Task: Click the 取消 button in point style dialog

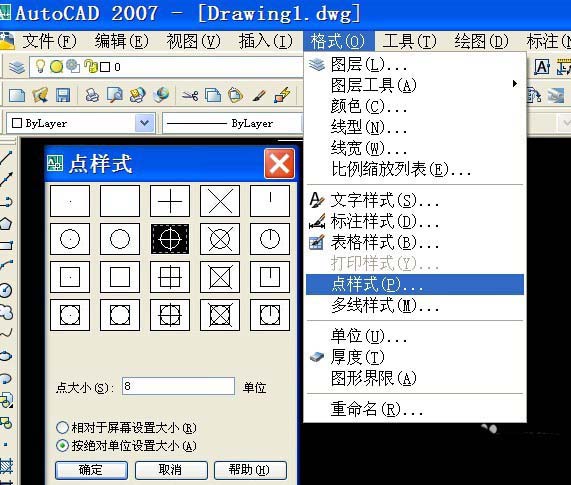Action: (171, 470)
